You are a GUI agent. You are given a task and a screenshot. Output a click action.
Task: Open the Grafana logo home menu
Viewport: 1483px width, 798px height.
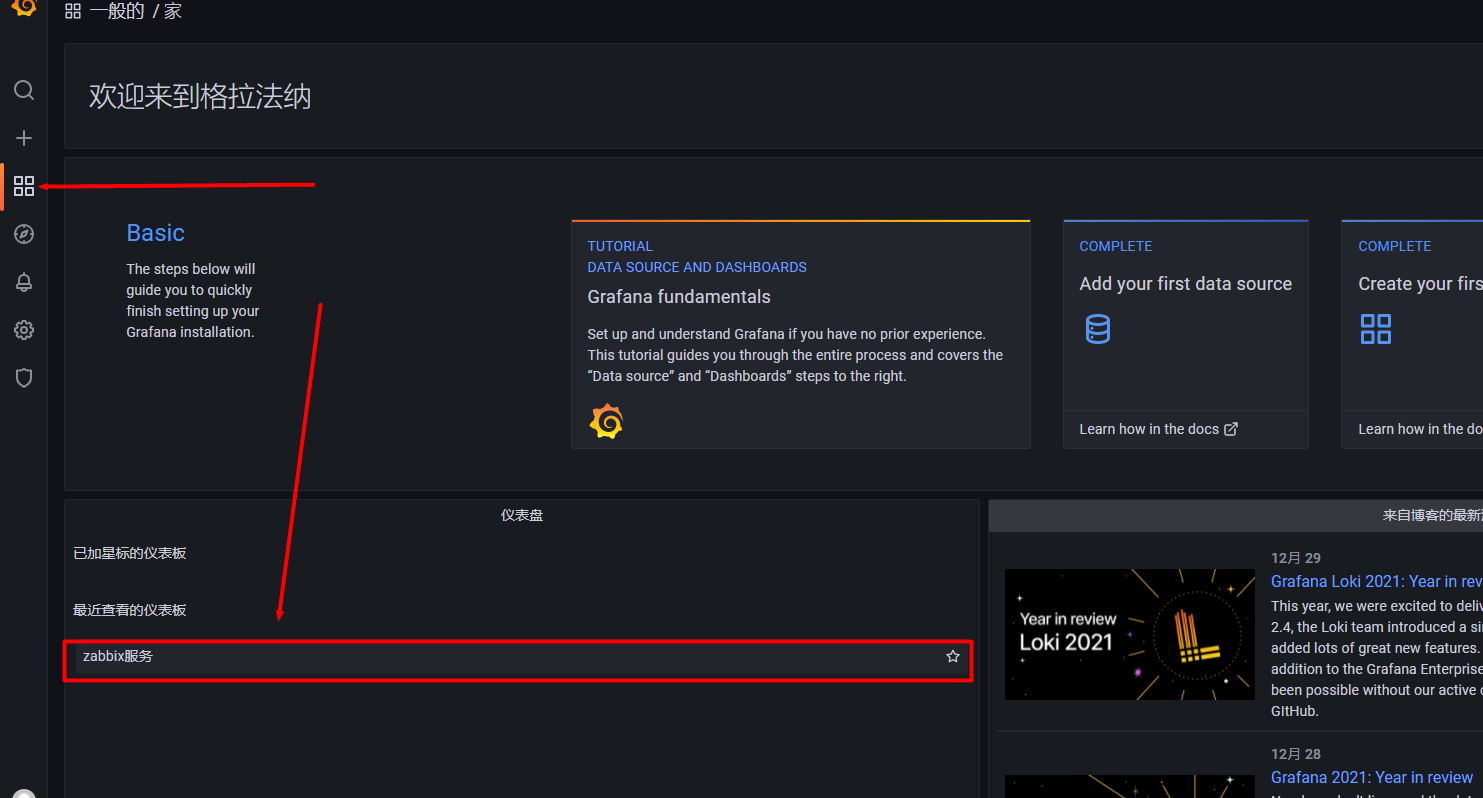(24, 6)
